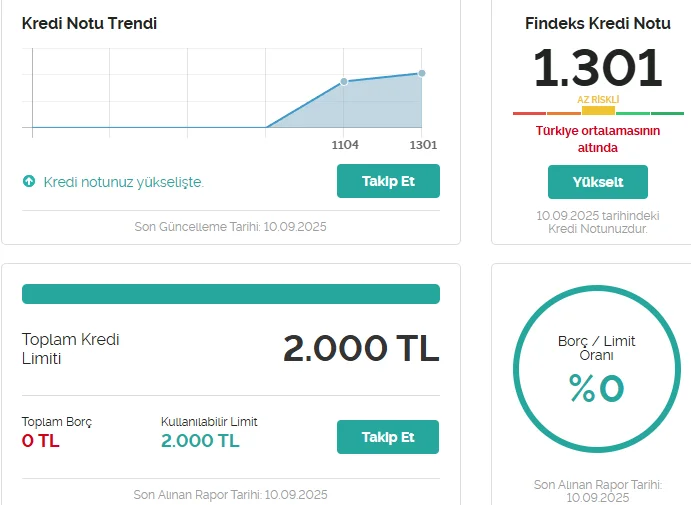Viewport: 691px width, 505px height.
Task: Click the green credit limit usage bar
Action: pyautogui.click(x=231, y=294)
